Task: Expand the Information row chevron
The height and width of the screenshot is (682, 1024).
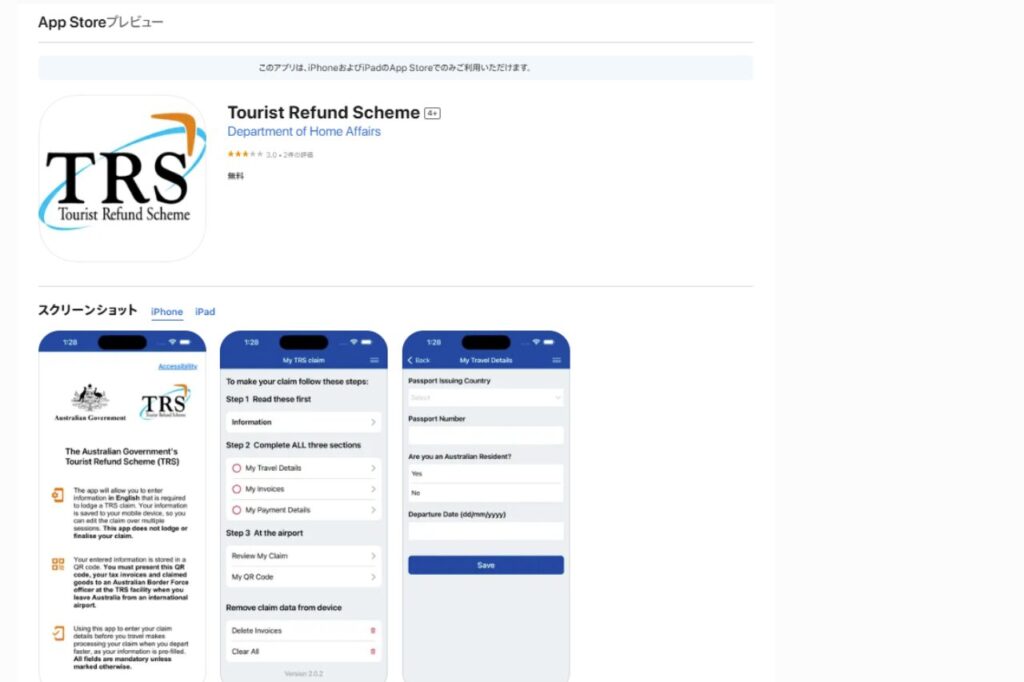Action: pyautogui.click(x=373, y=422)
